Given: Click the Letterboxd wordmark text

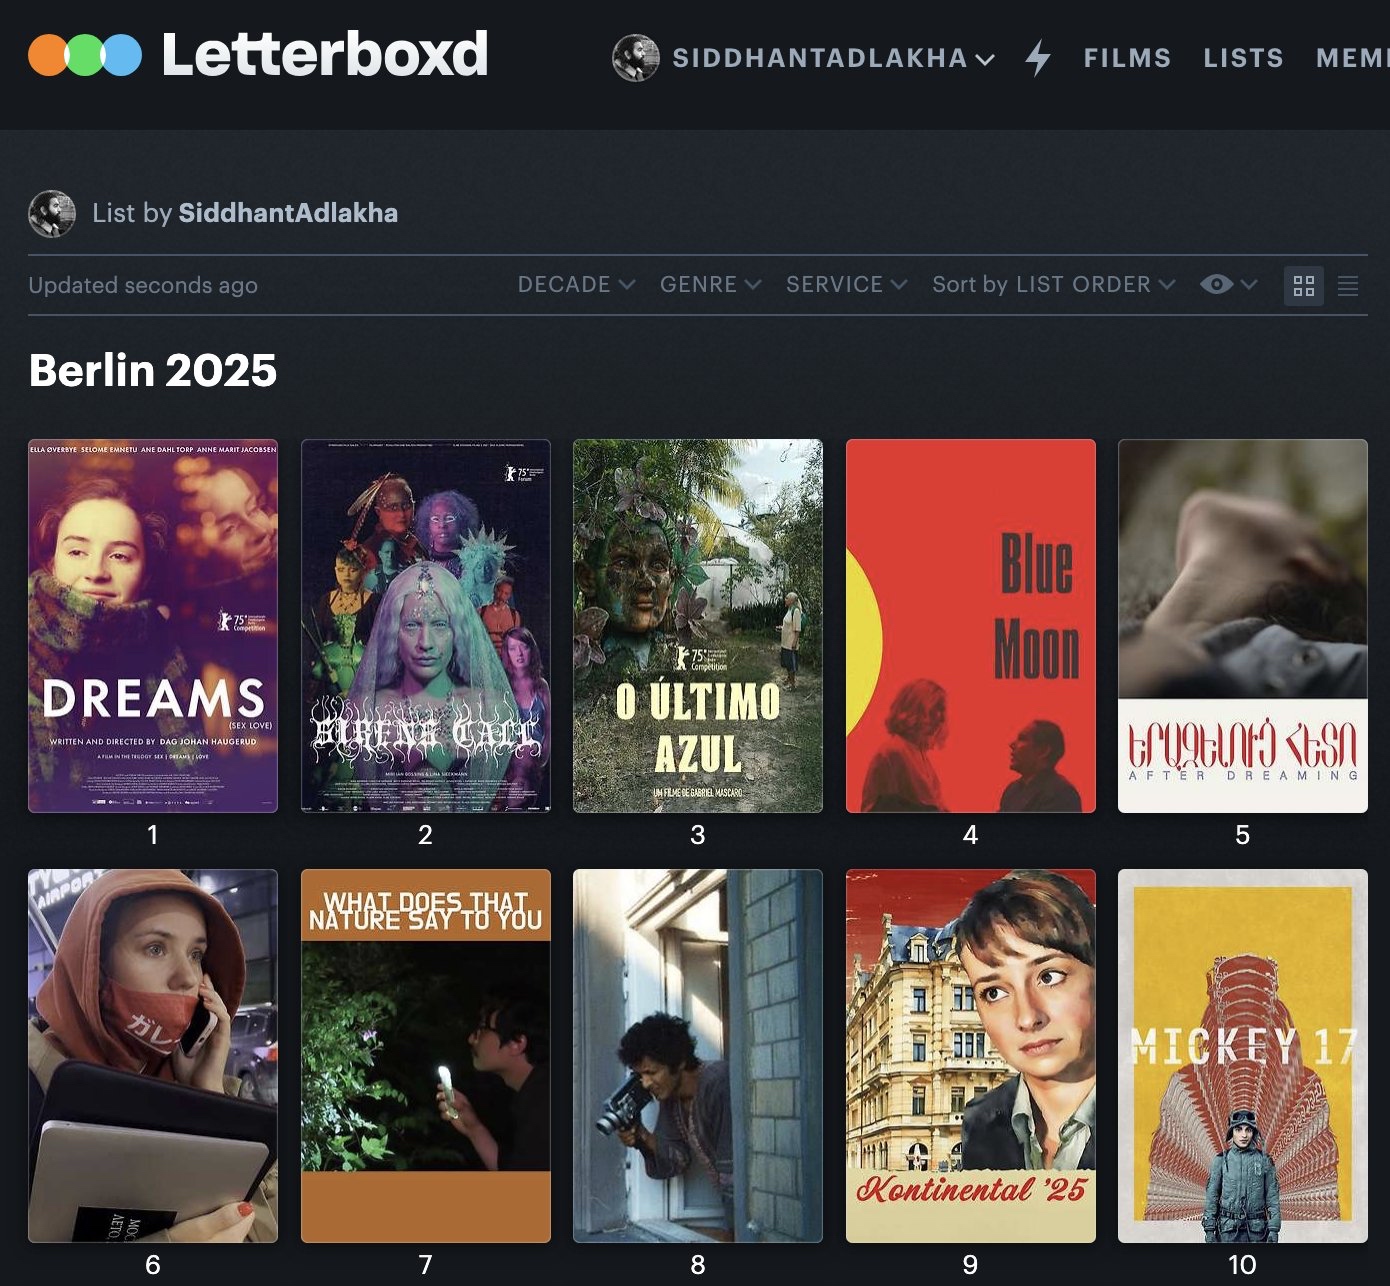Looking at the screenshot, I should 325,55.
